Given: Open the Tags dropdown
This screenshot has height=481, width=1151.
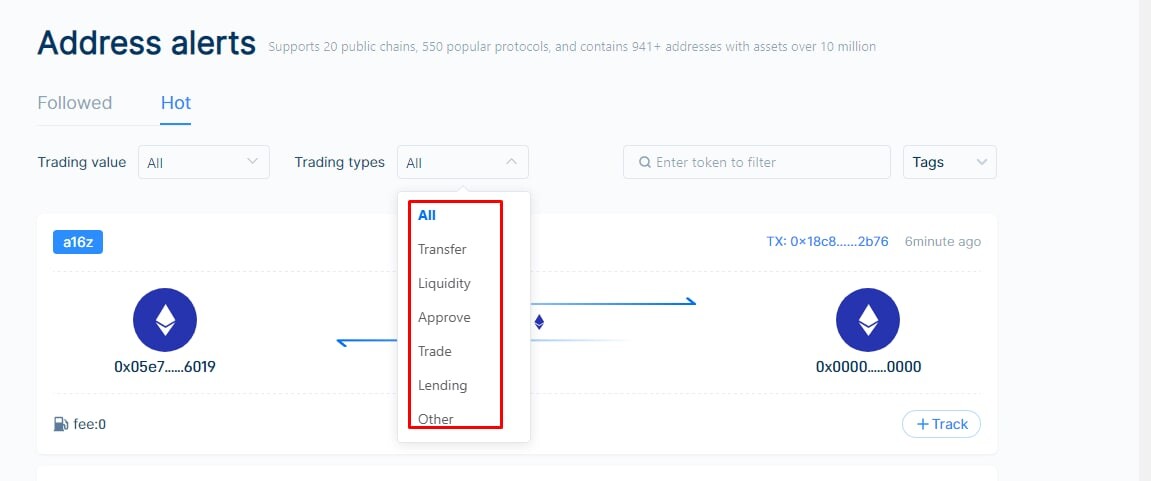Looking at the screenshot, I should pyautogui.click(x=949, y=162).
